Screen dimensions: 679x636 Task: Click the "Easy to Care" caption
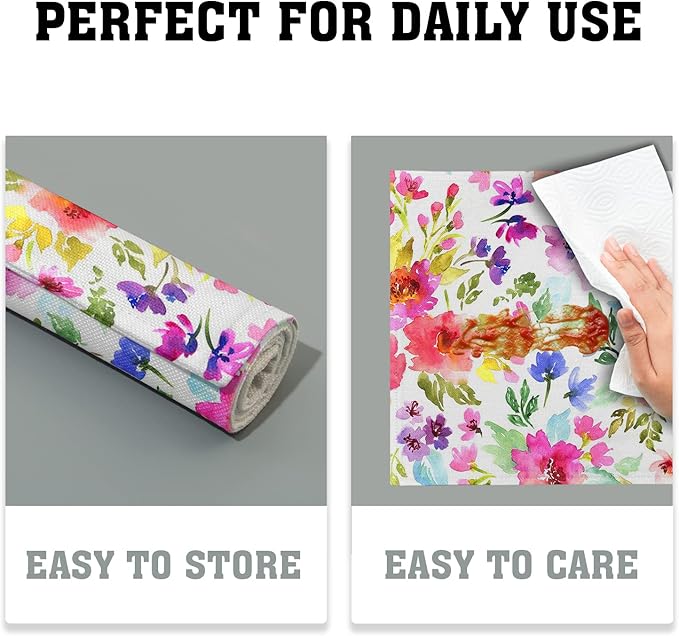(x=511, y=564)
